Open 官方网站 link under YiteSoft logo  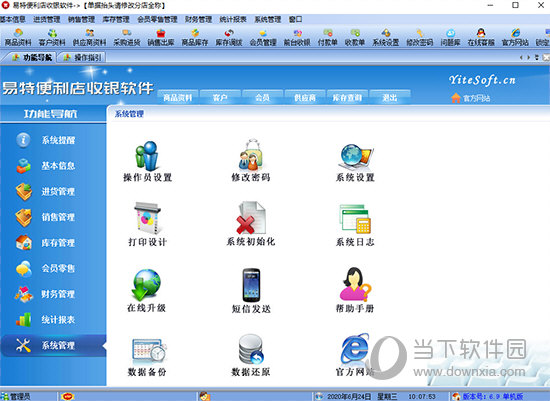click(471, 98)
